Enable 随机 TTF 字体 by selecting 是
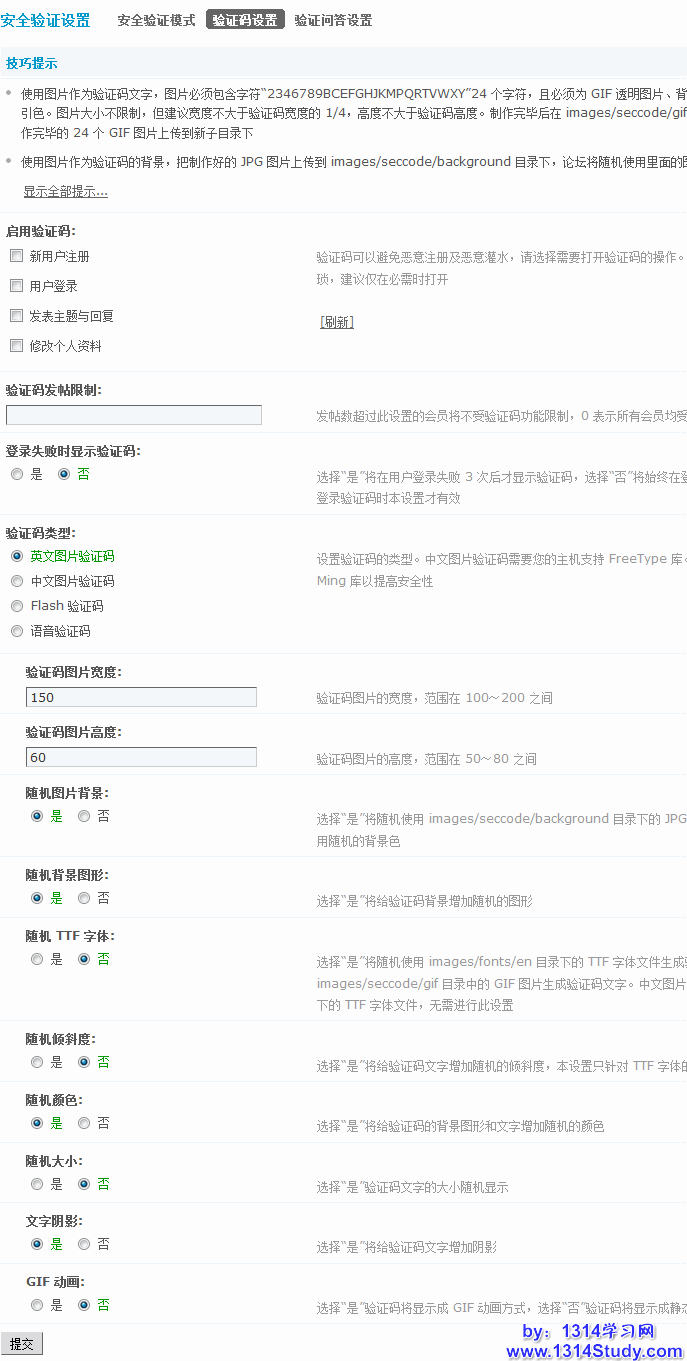The width and height of the screenshot is (687, 1361). [x=37, y=959]
